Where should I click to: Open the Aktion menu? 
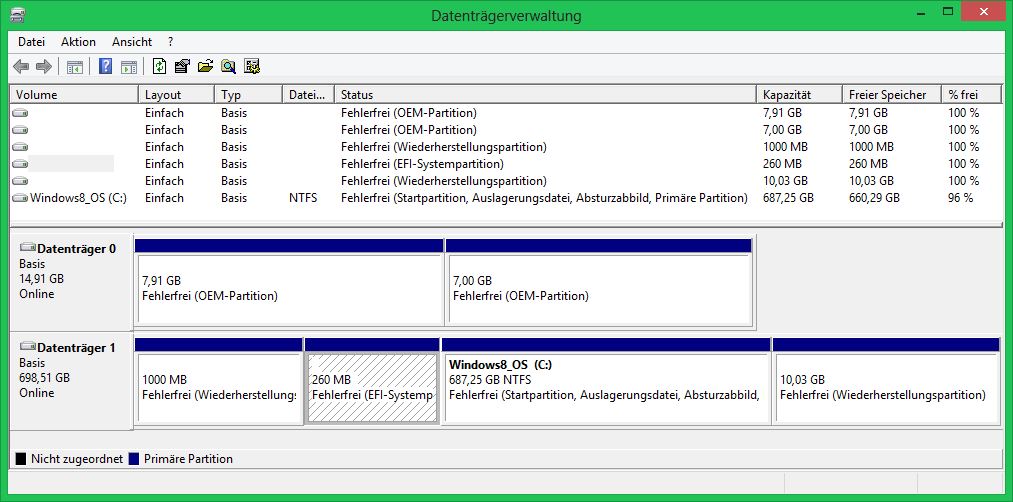(78, 42)
